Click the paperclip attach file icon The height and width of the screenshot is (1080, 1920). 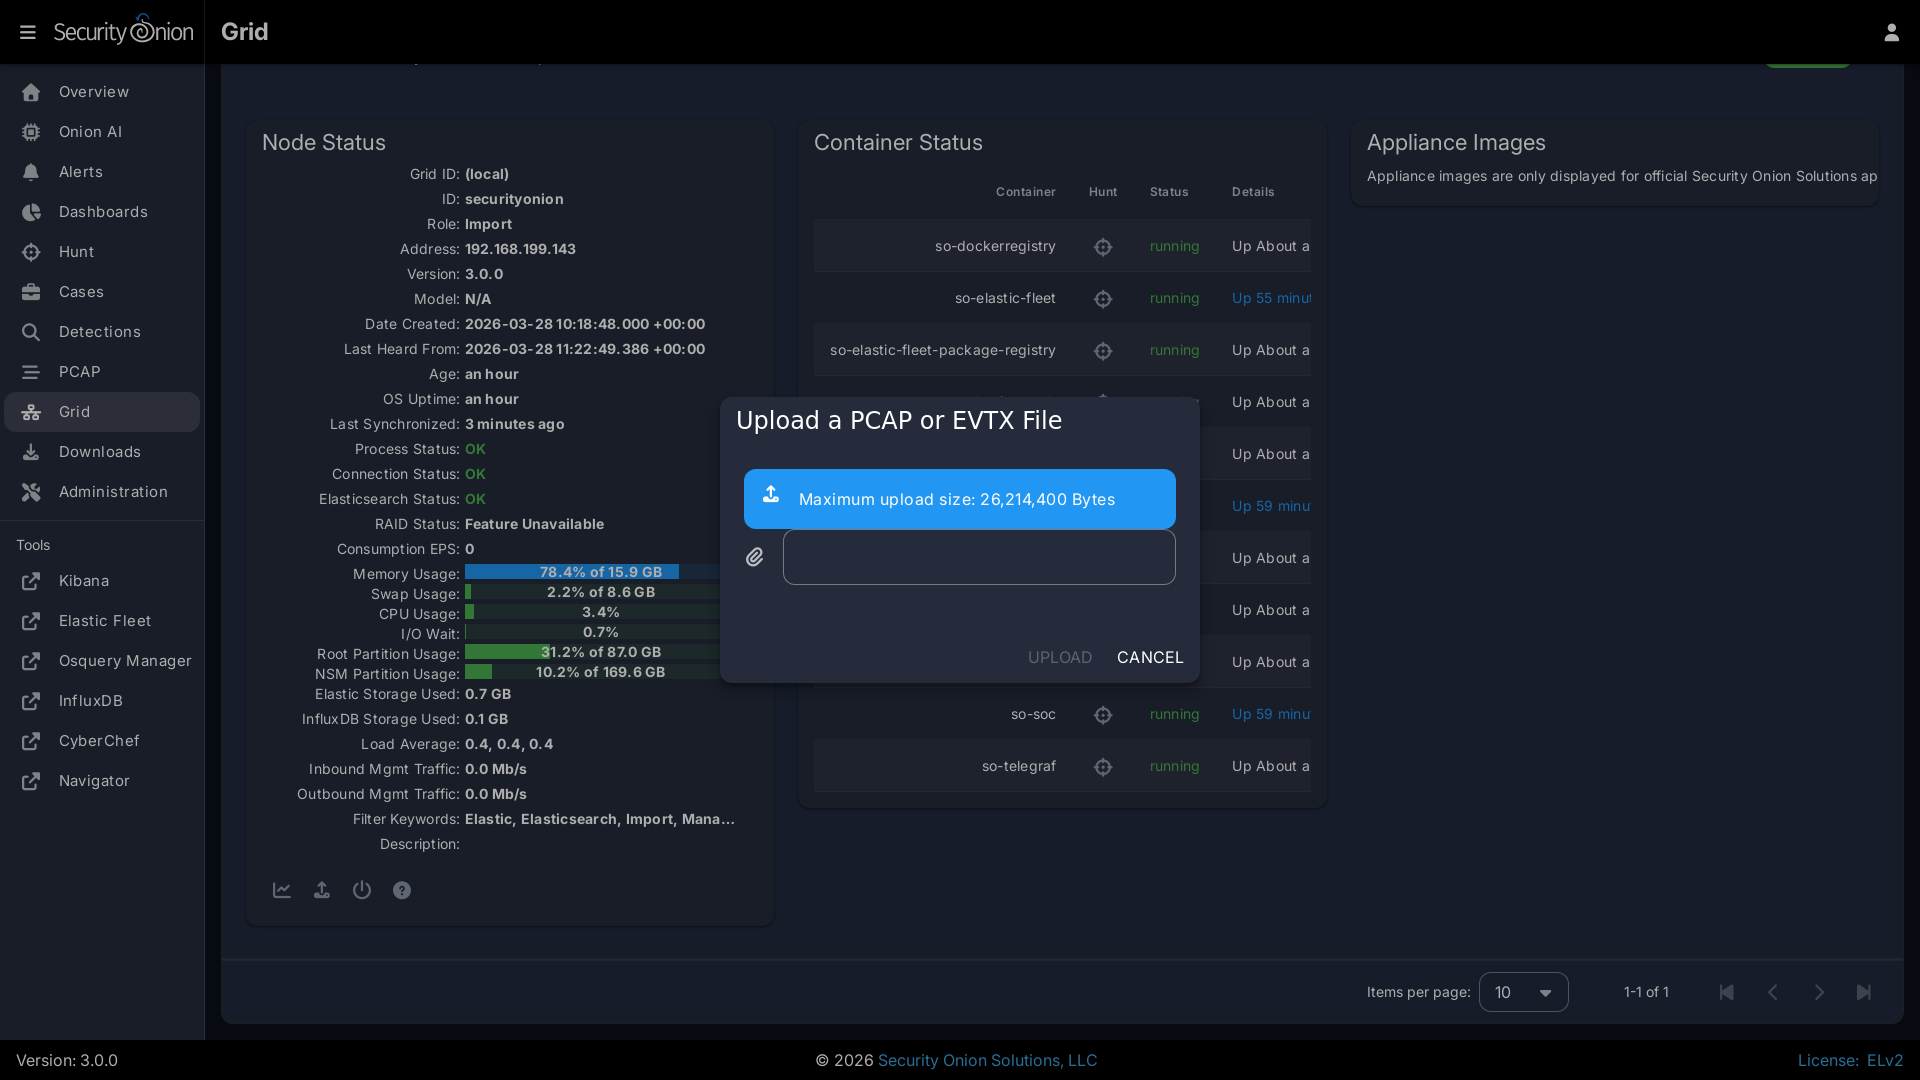pyautogui.click(x=755, y=557)
